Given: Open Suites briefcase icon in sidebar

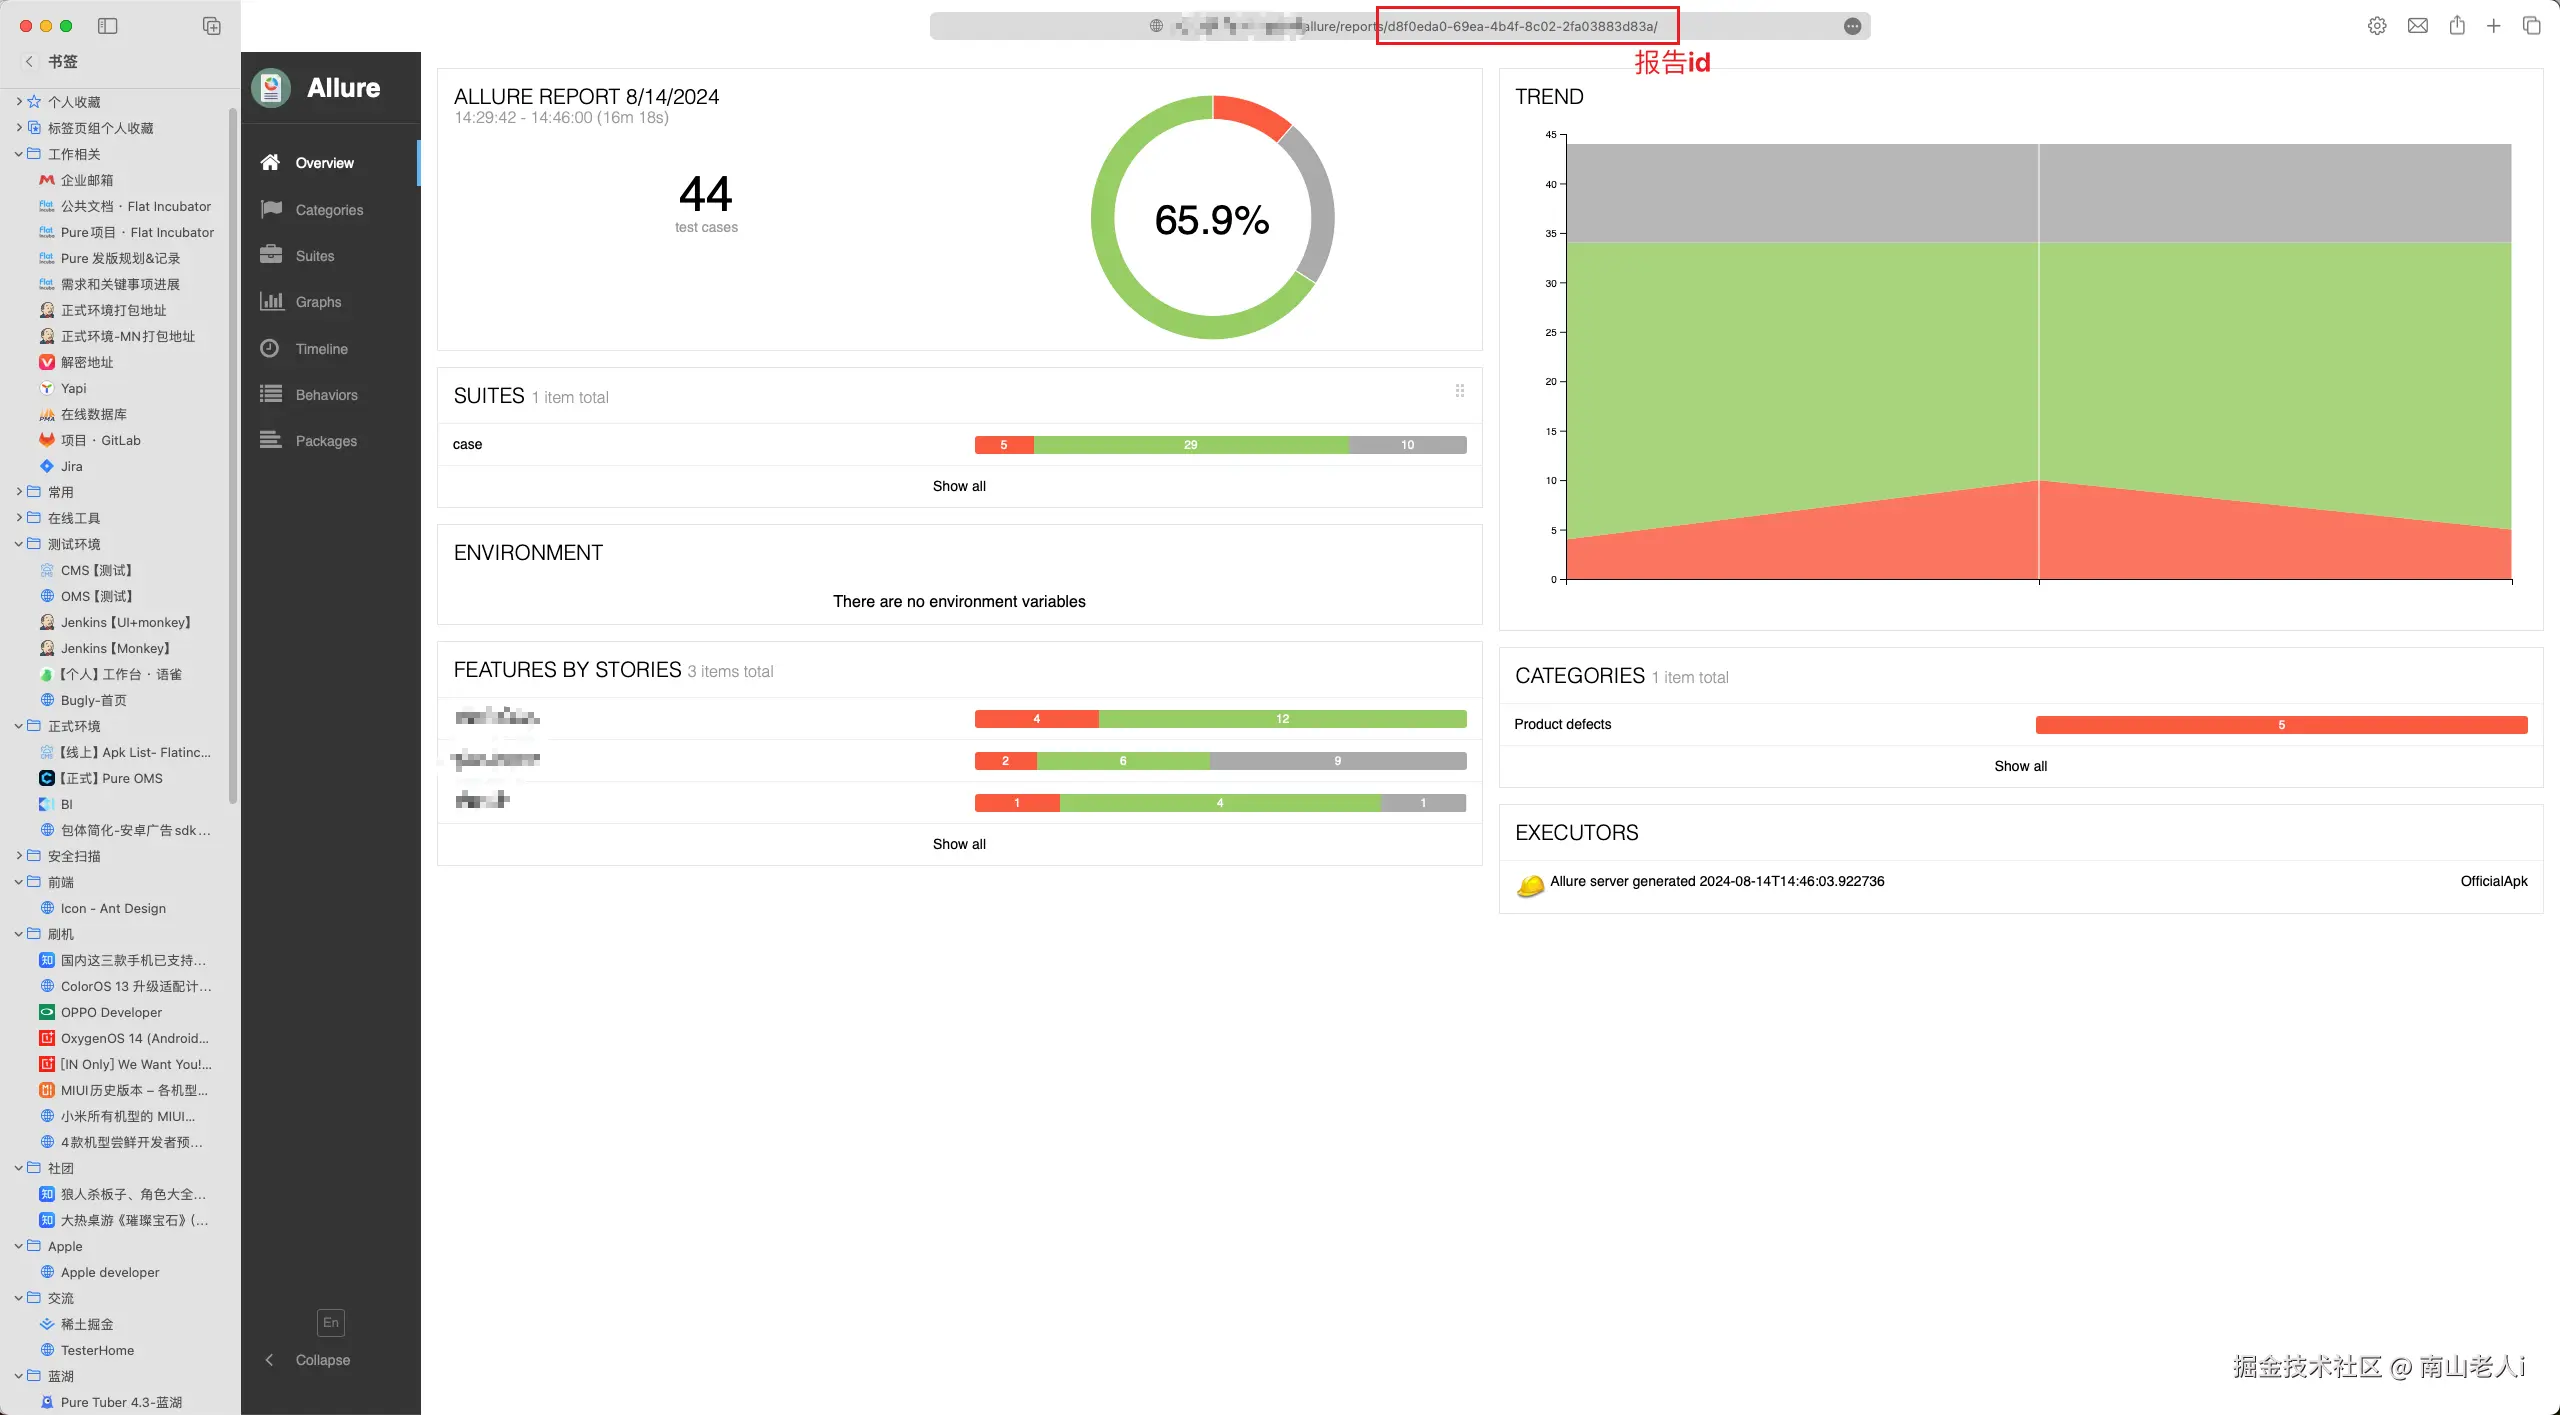Looking at the screenshot, I should [271, 255].
